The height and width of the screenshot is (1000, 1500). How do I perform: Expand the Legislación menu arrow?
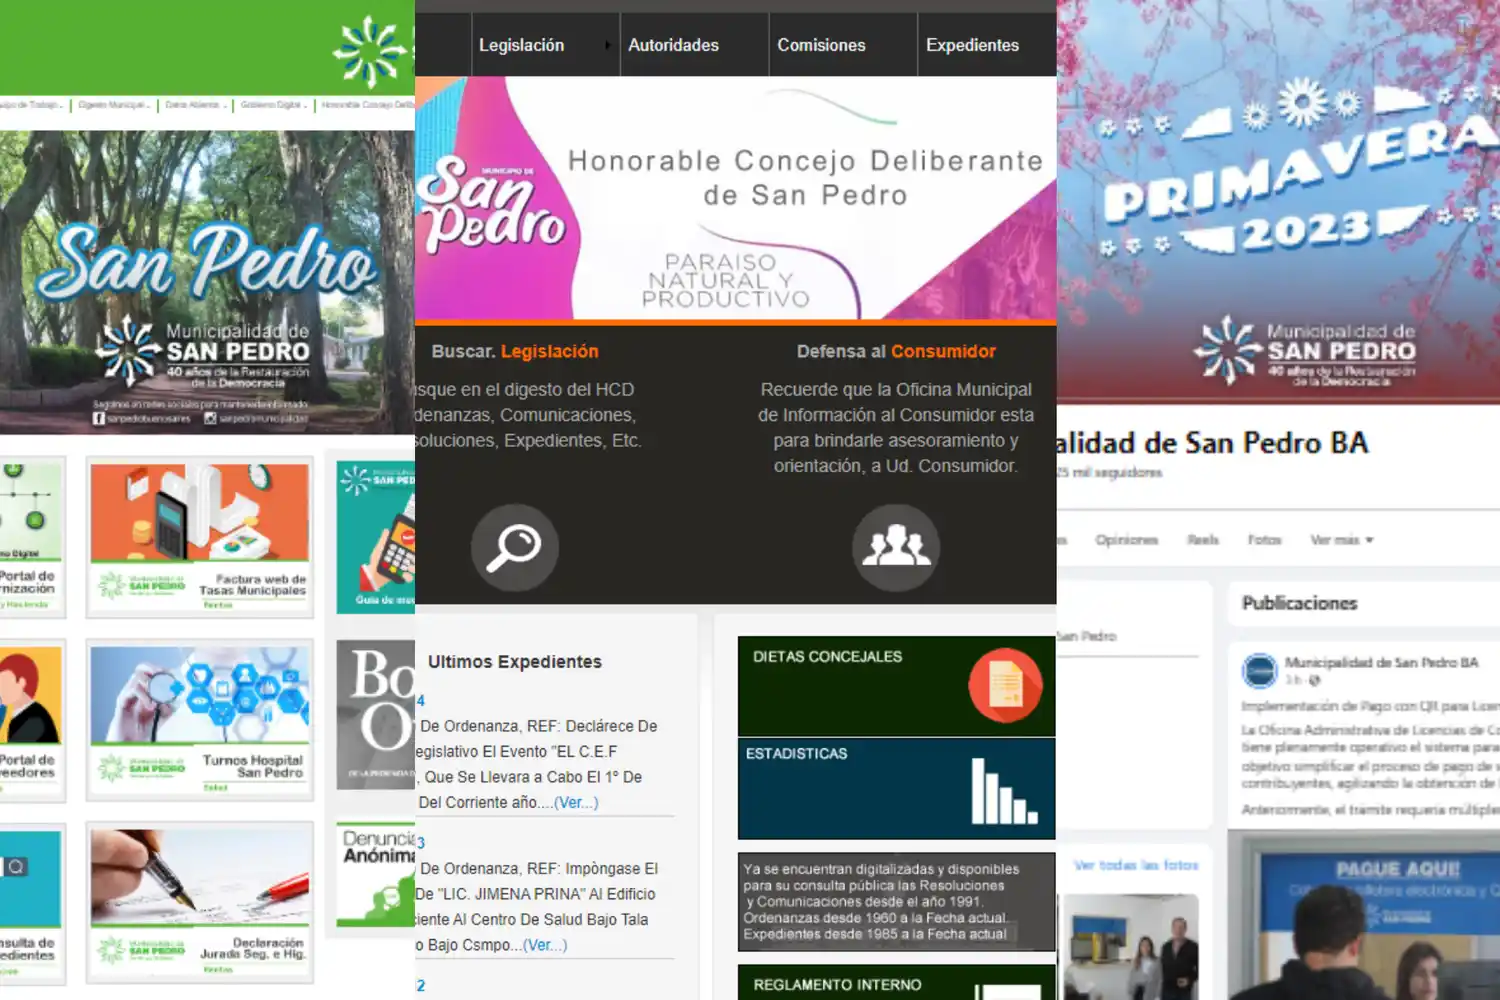[607, 44]
